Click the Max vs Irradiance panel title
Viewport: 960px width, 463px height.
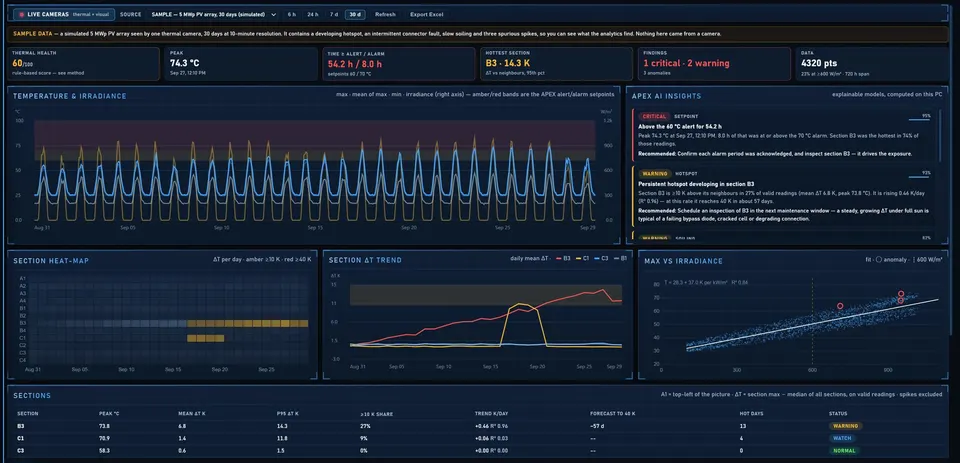tap(683, 261)
